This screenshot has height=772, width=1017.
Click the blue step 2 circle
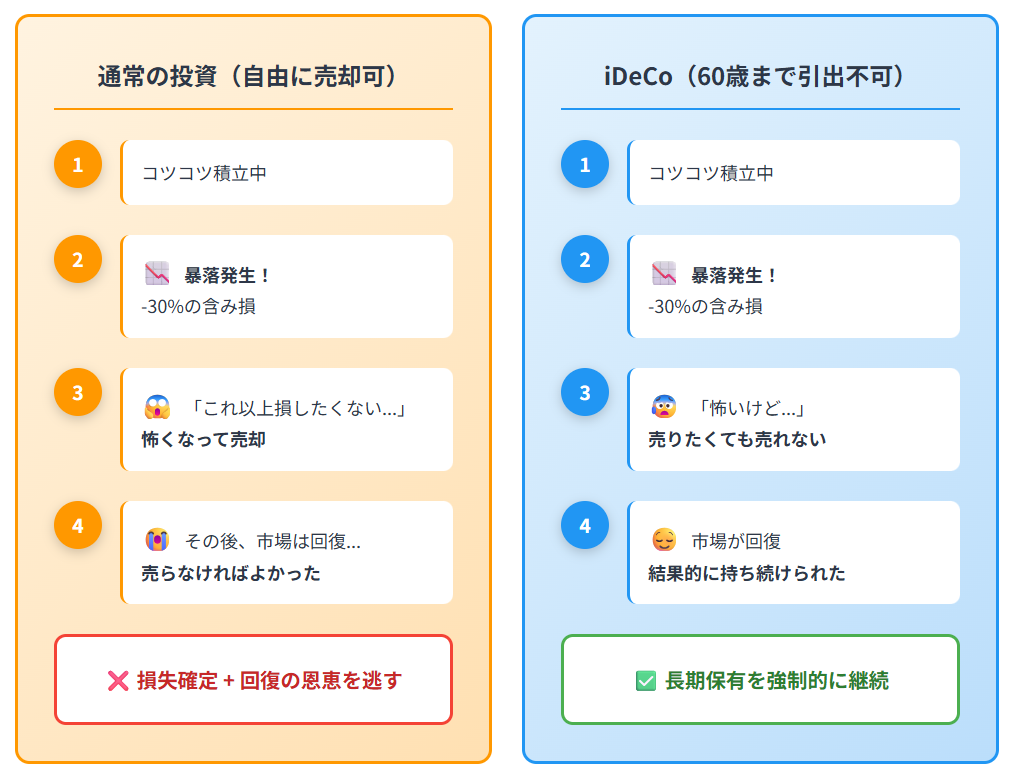pos(585,259)
